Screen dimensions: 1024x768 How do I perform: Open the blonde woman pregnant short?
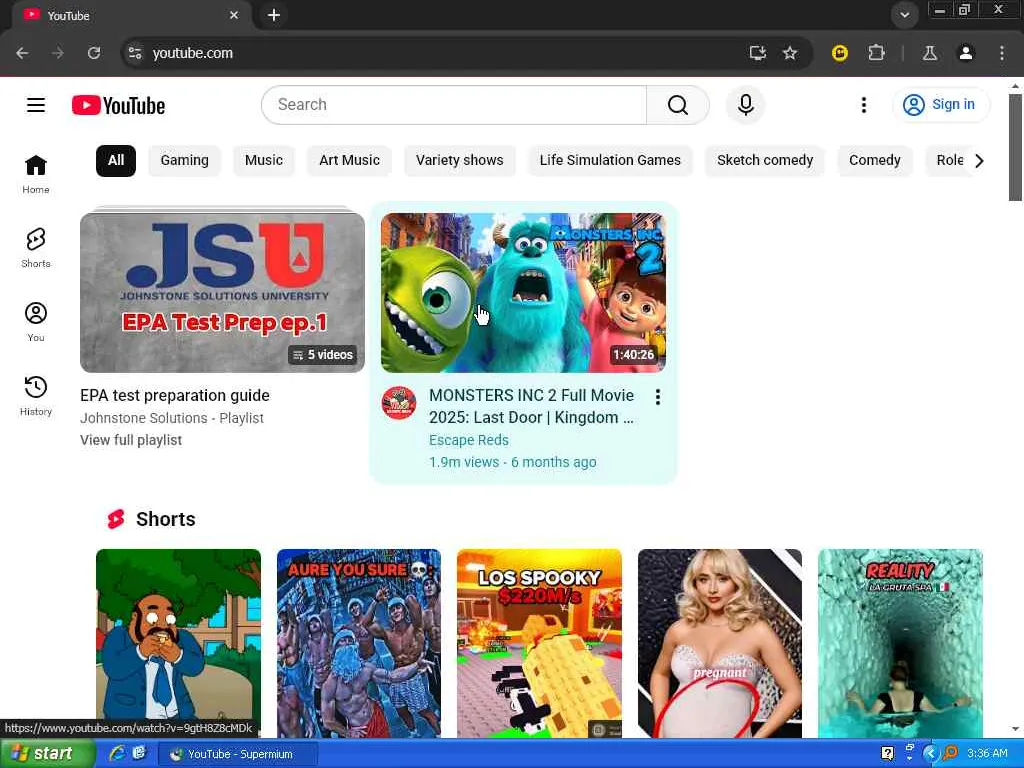click(720, 643)
